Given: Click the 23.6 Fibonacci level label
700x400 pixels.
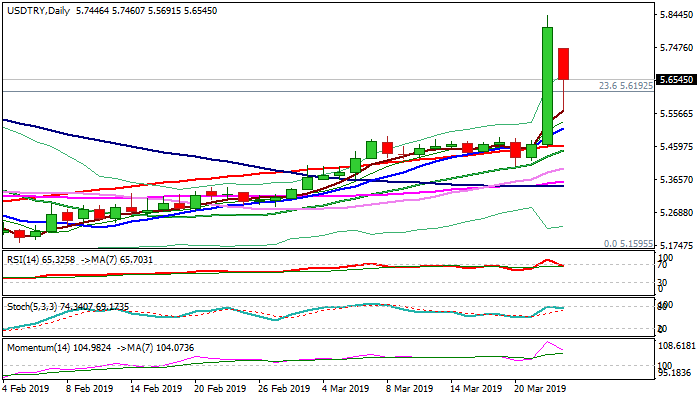Looking at the screenshot, I should (x=623, y=86).
